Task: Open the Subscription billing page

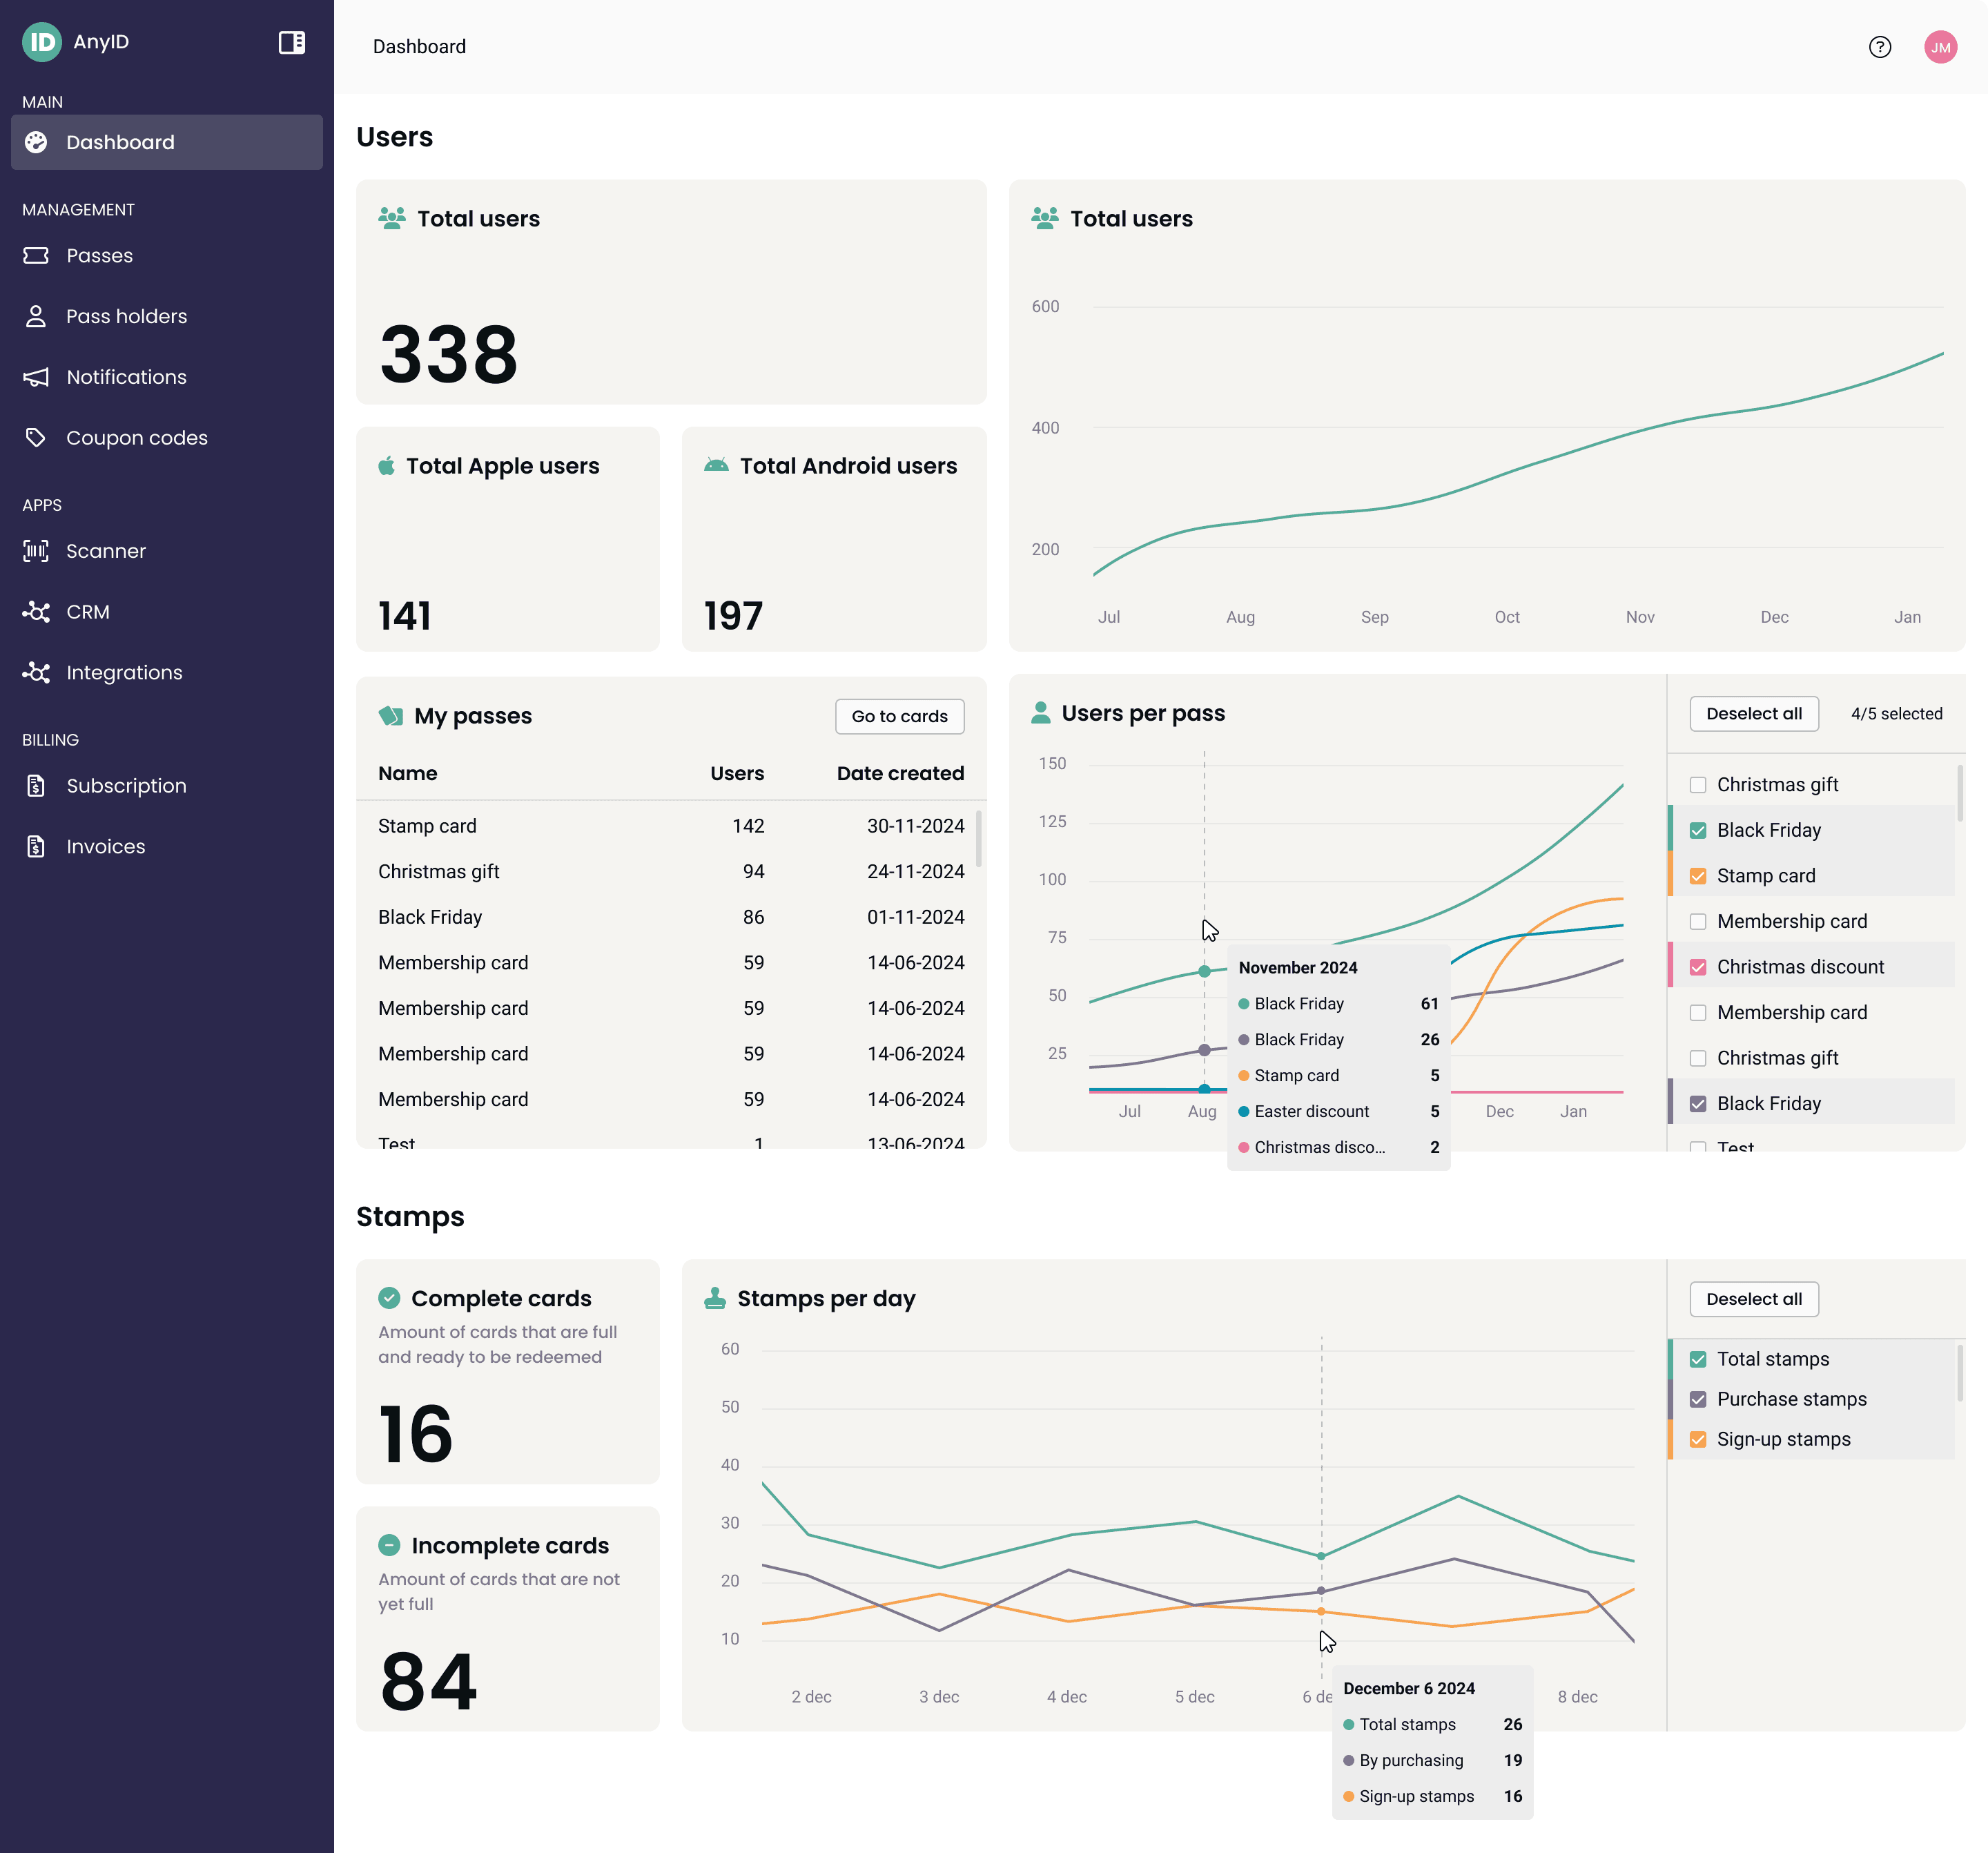Action: (x=126, y=786)
